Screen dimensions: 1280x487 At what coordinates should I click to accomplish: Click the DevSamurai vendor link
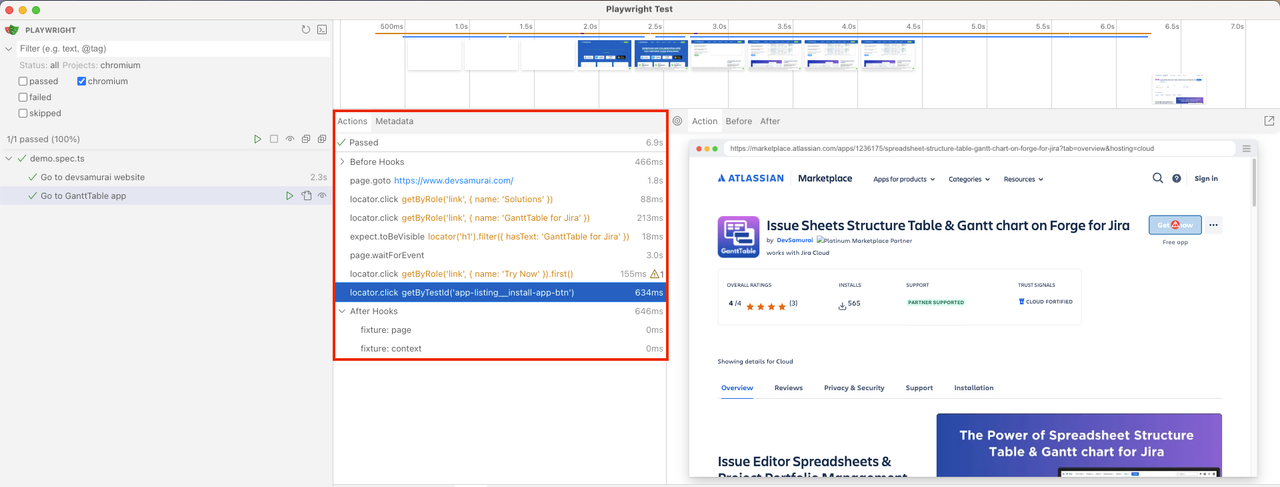(795, 240)
